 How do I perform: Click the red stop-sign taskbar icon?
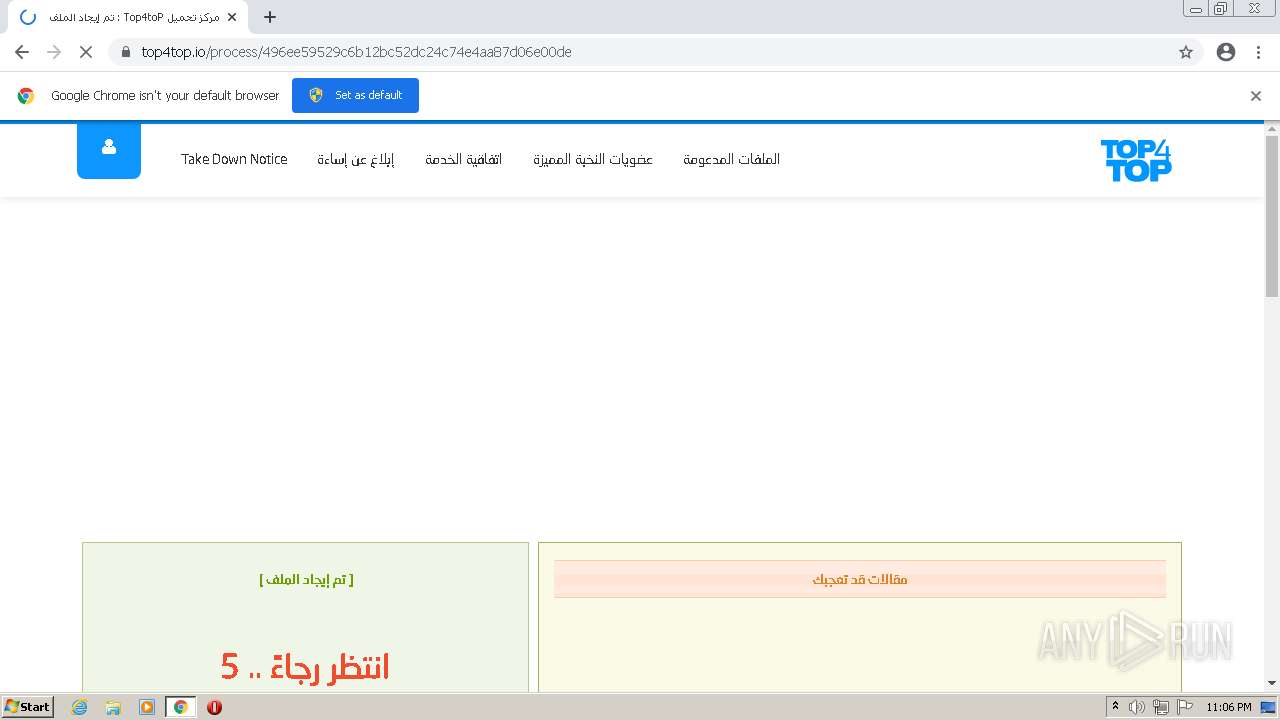(214, 707)
